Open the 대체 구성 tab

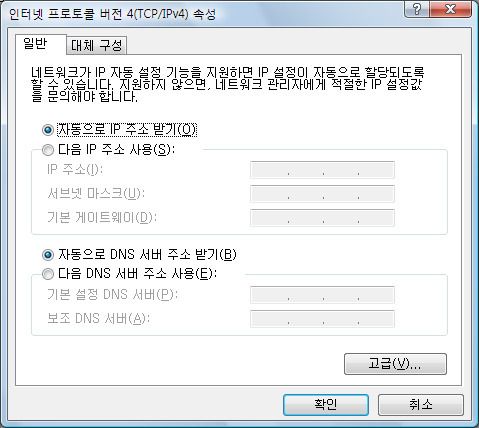(97, 45)
